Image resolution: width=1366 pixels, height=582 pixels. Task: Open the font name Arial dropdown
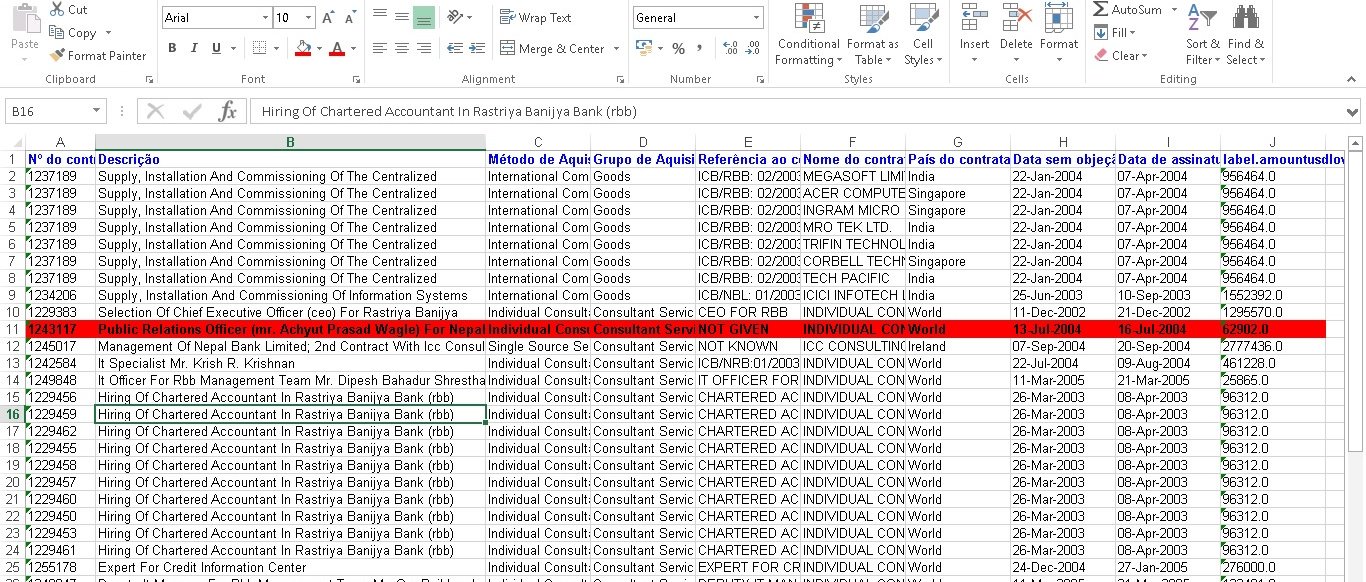265,18
